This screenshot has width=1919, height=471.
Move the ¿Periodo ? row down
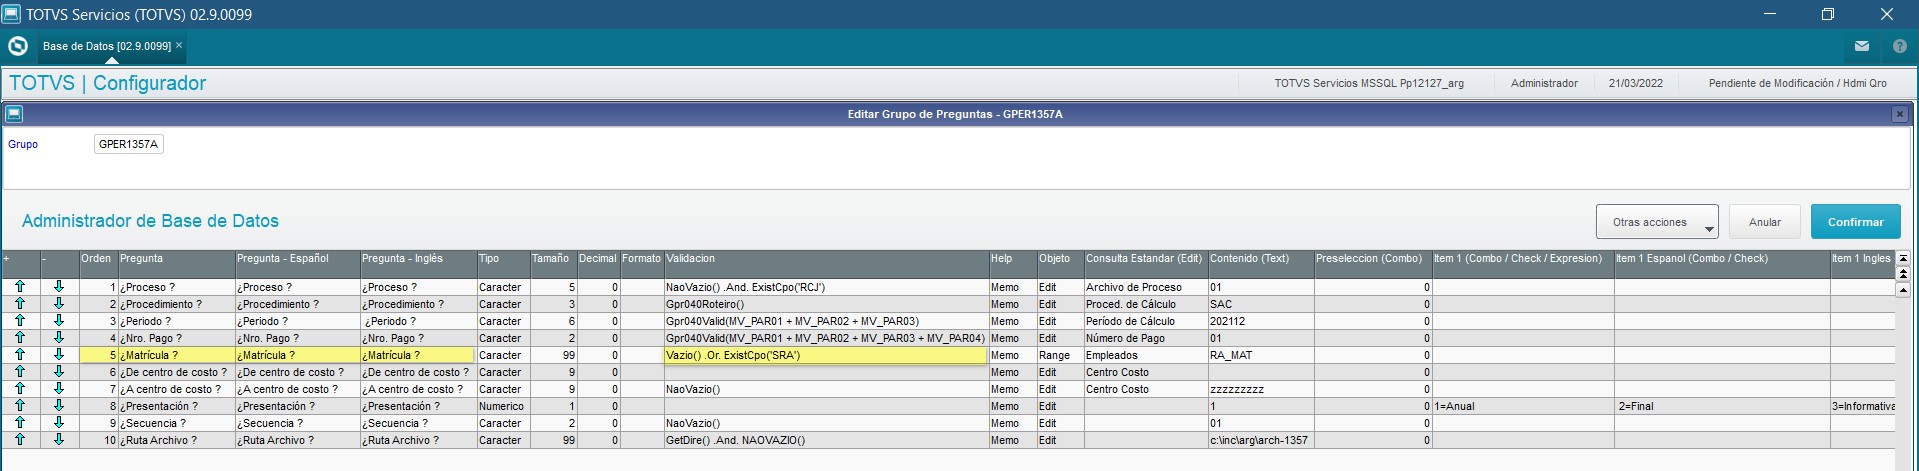coord(59,321)
